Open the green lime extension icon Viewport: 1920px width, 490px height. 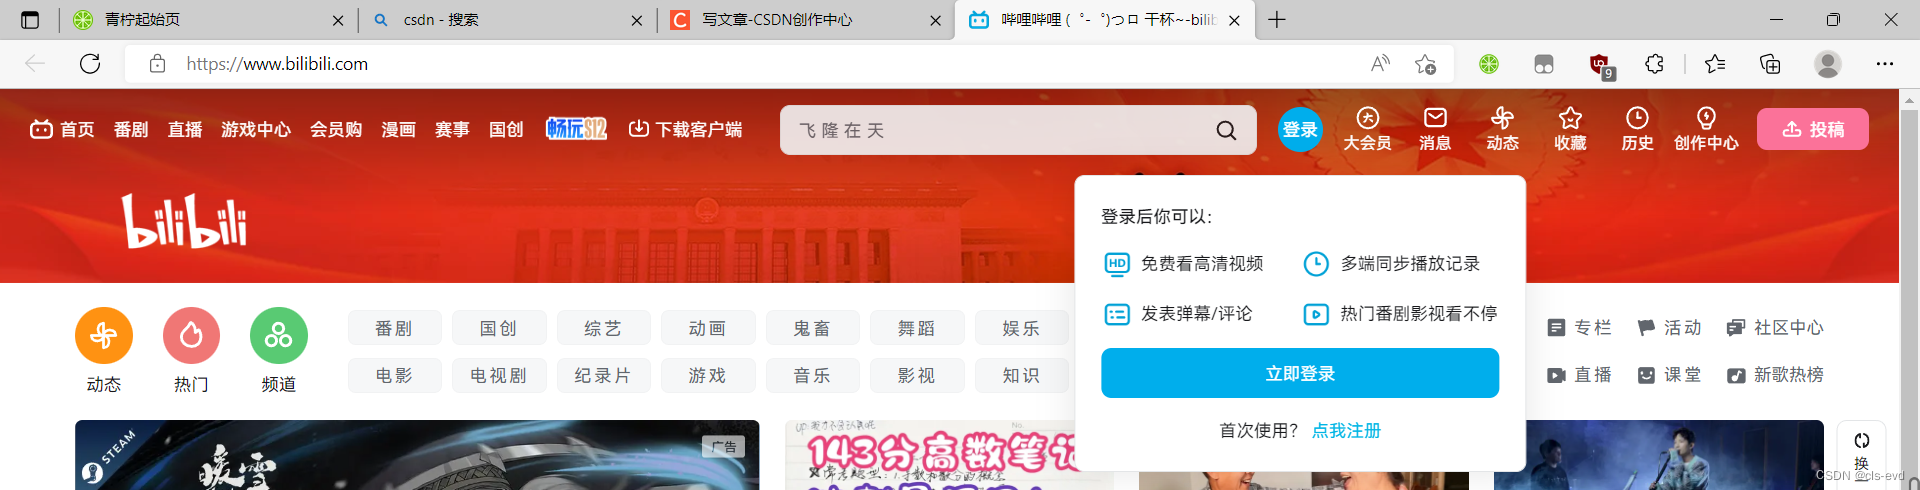pos(1489,64)
